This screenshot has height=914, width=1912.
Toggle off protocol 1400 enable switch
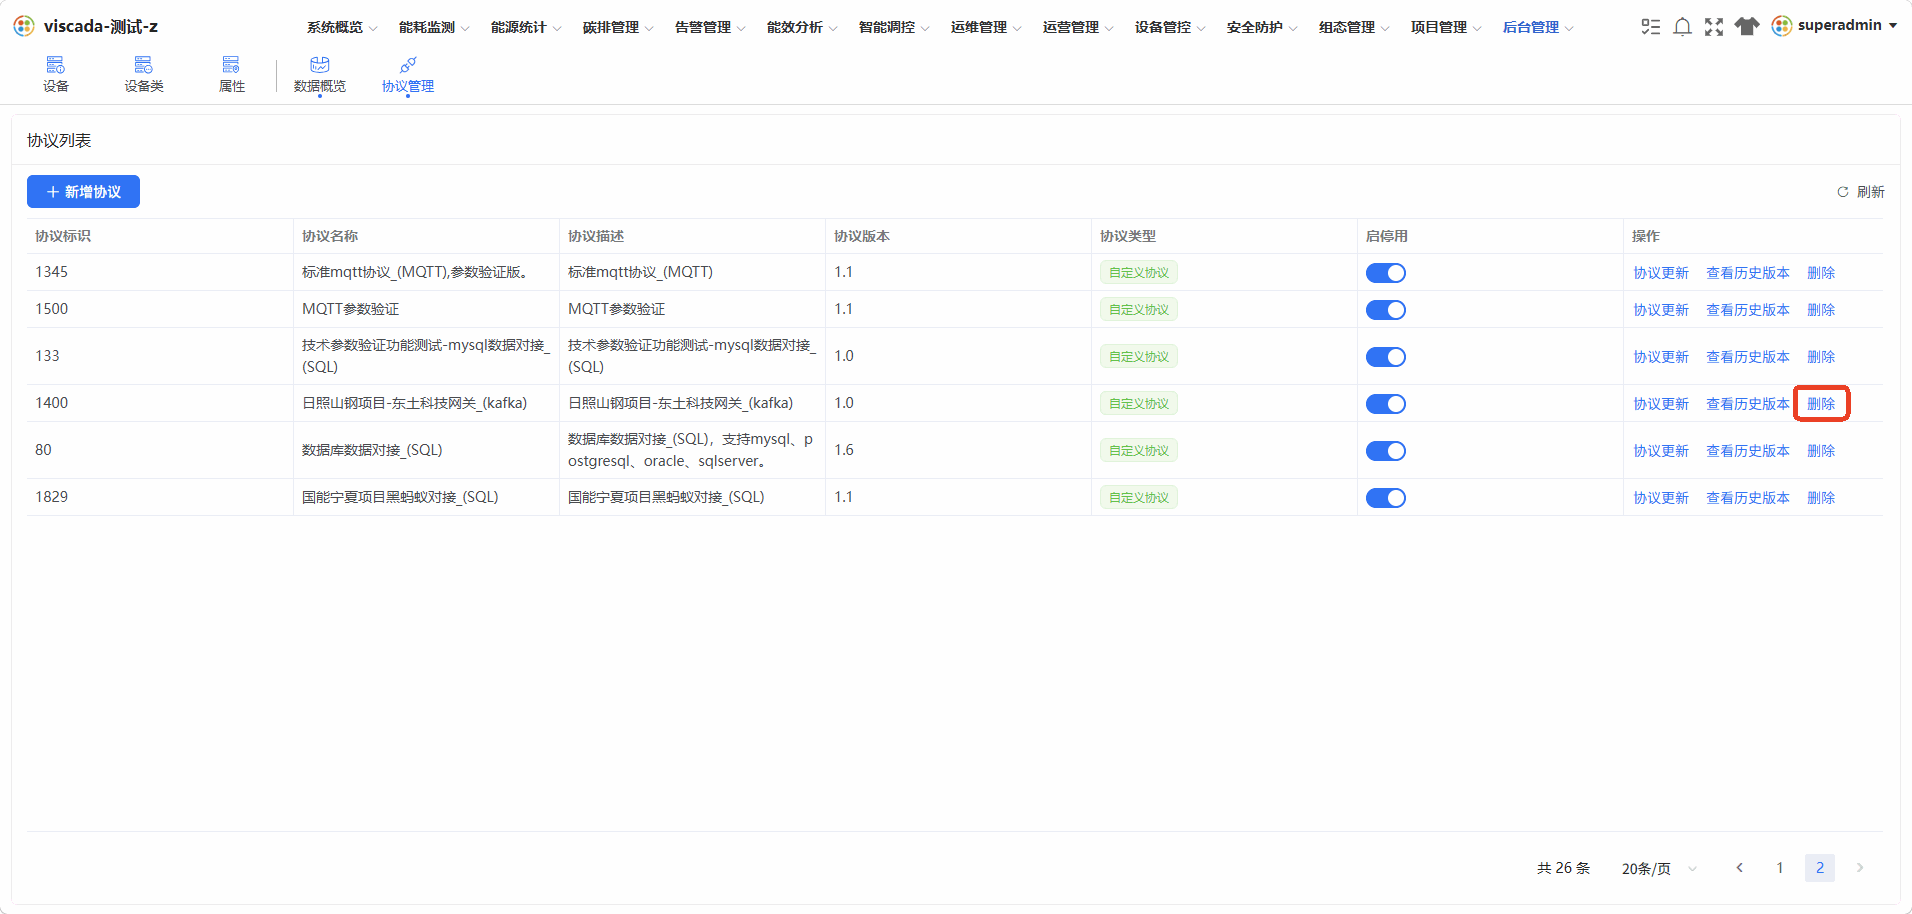tap(1386, 404)
